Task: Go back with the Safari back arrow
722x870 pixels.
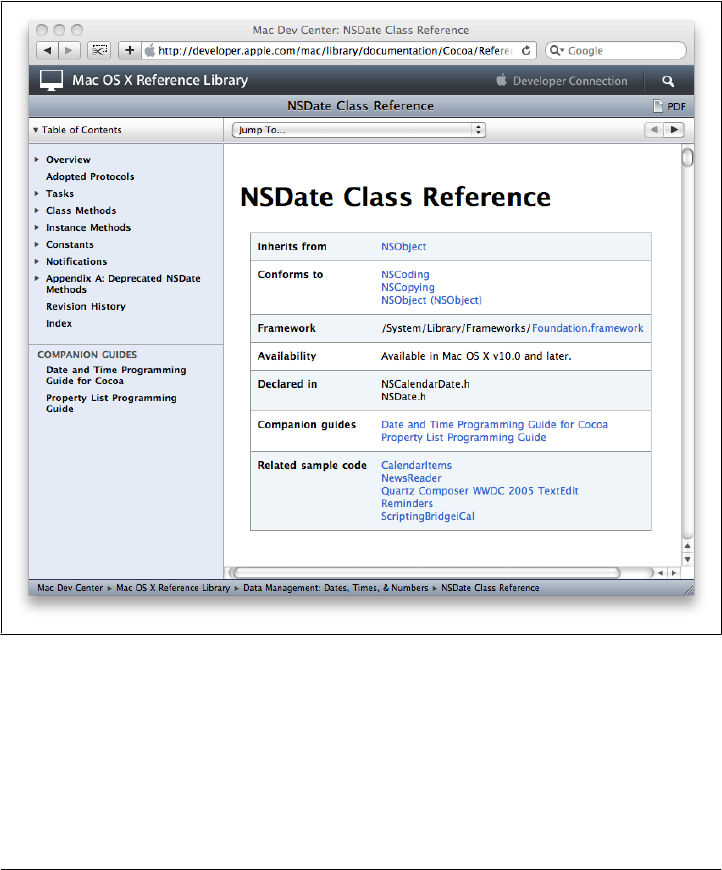Action: [x=48, y=50]
